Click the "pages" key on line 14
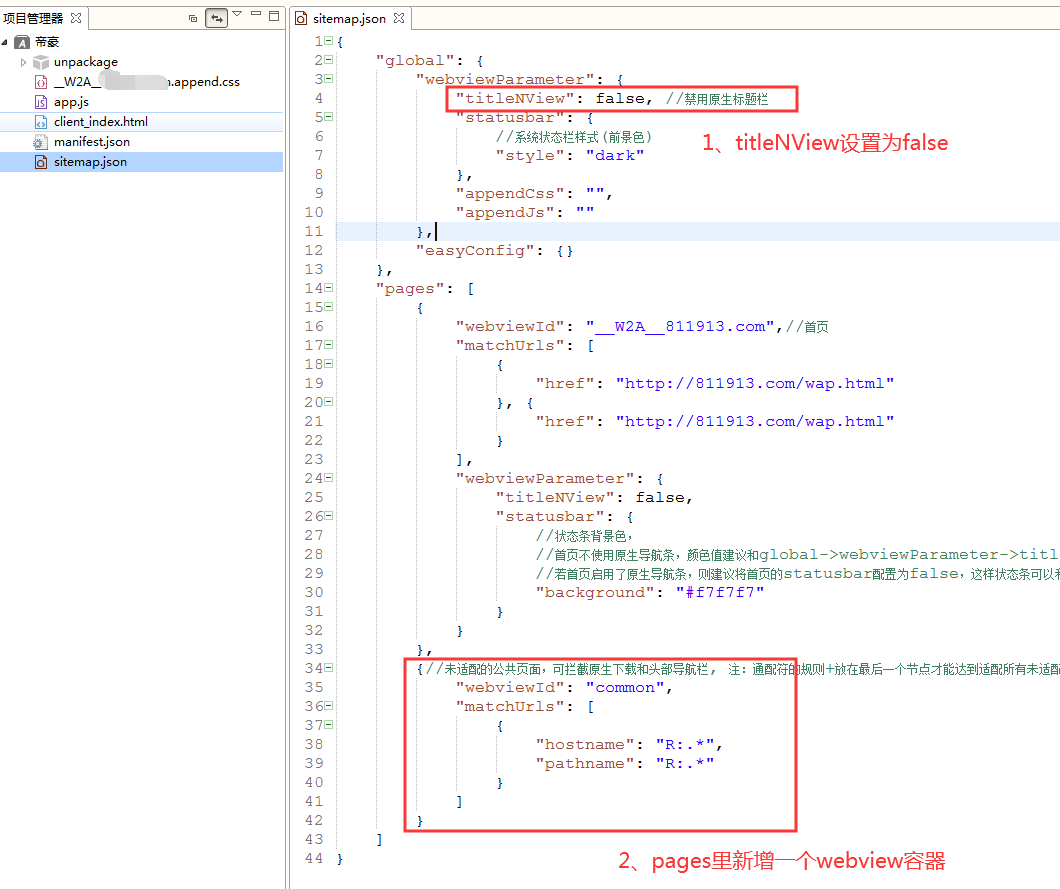Viewport: 1060px width, 889px height. 410,289
